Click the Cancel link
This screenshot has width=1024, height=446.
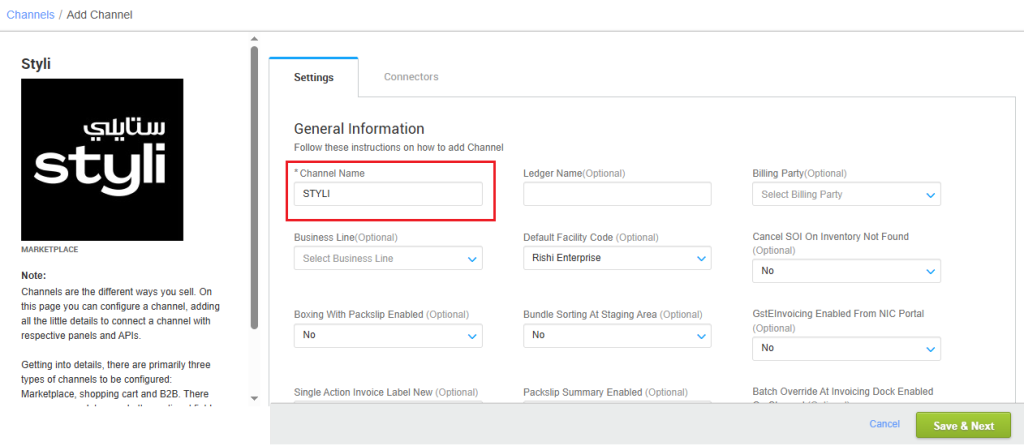click(x=884, y=425)
